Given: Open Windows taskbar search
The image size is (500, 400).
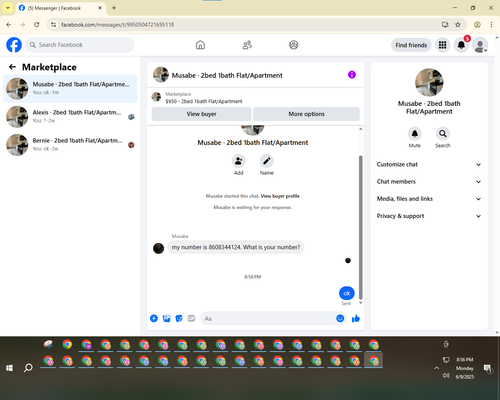Looking at the screenshot, I should point(28,368).
